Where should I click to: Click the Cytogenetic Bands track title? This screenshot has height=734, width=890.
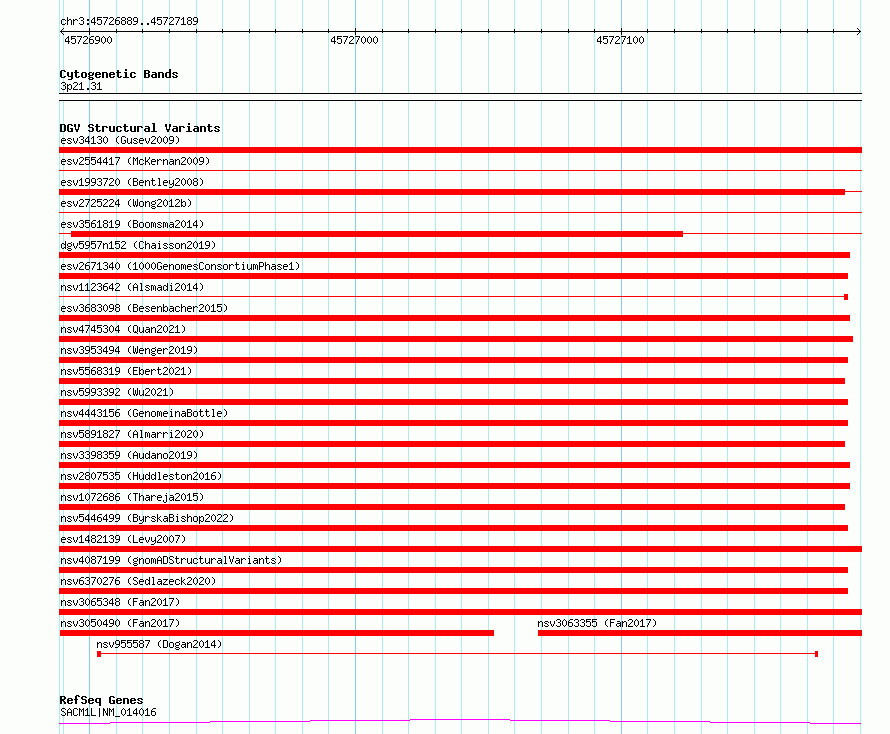click(119, 74)
